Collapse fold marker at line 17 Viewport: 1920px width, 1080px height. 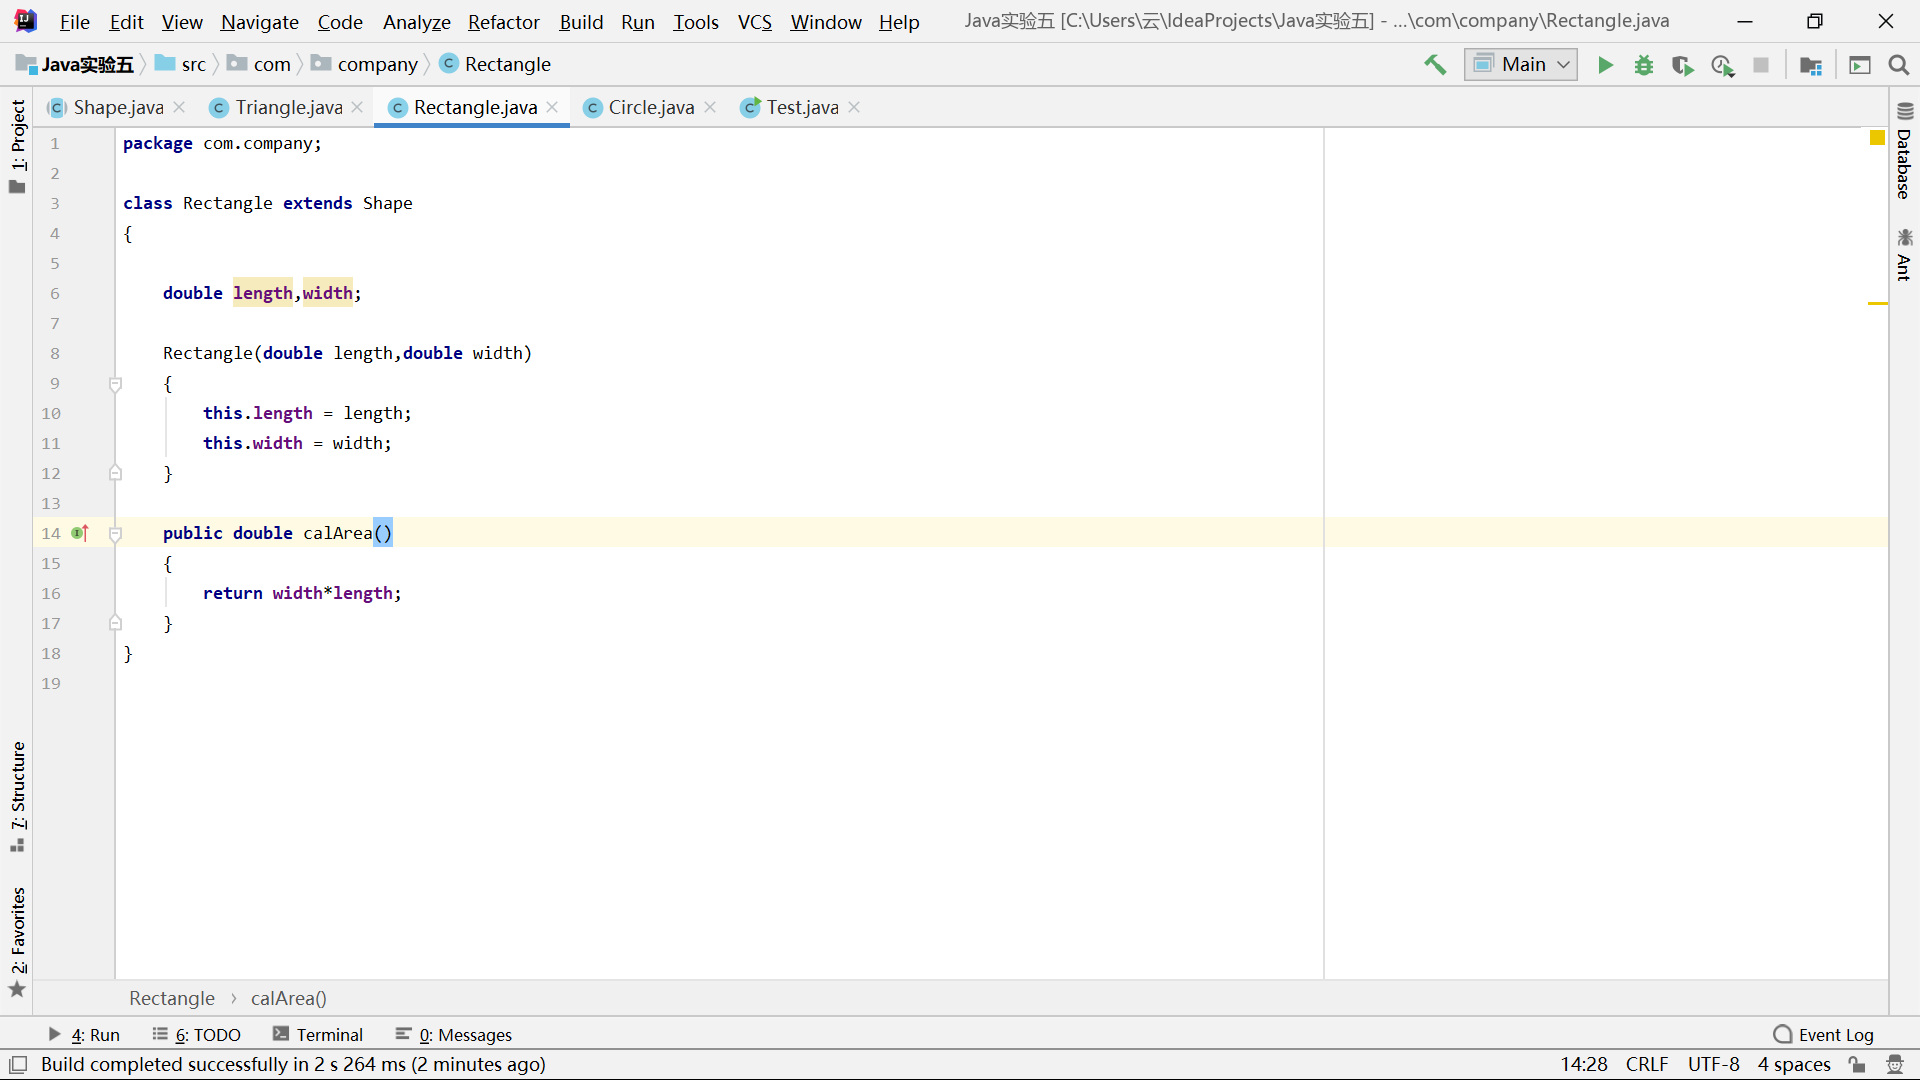115,623
